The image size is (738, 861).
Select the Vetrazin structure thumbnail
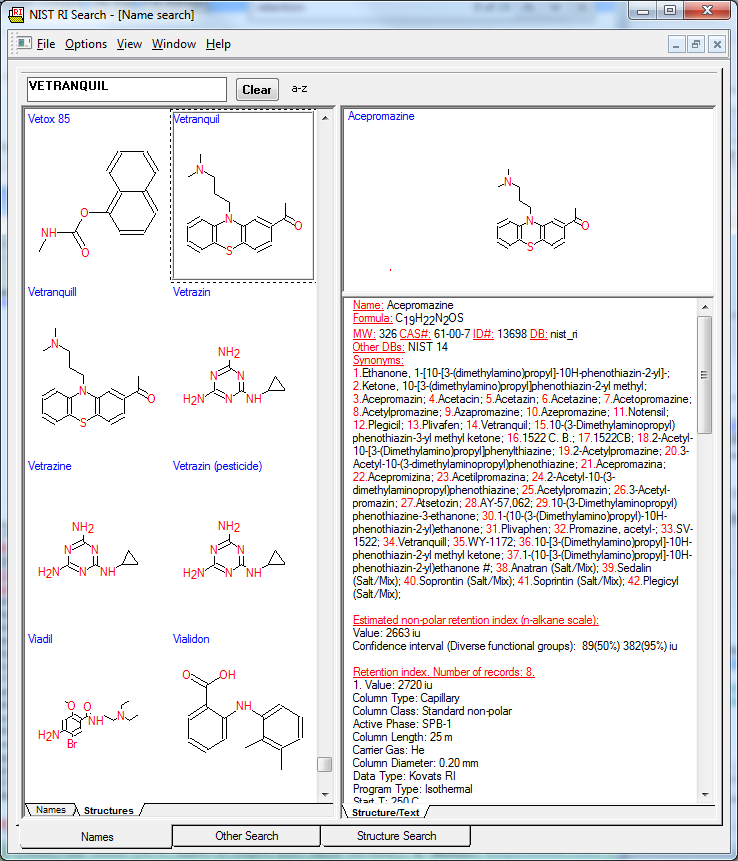pos(243,369)
